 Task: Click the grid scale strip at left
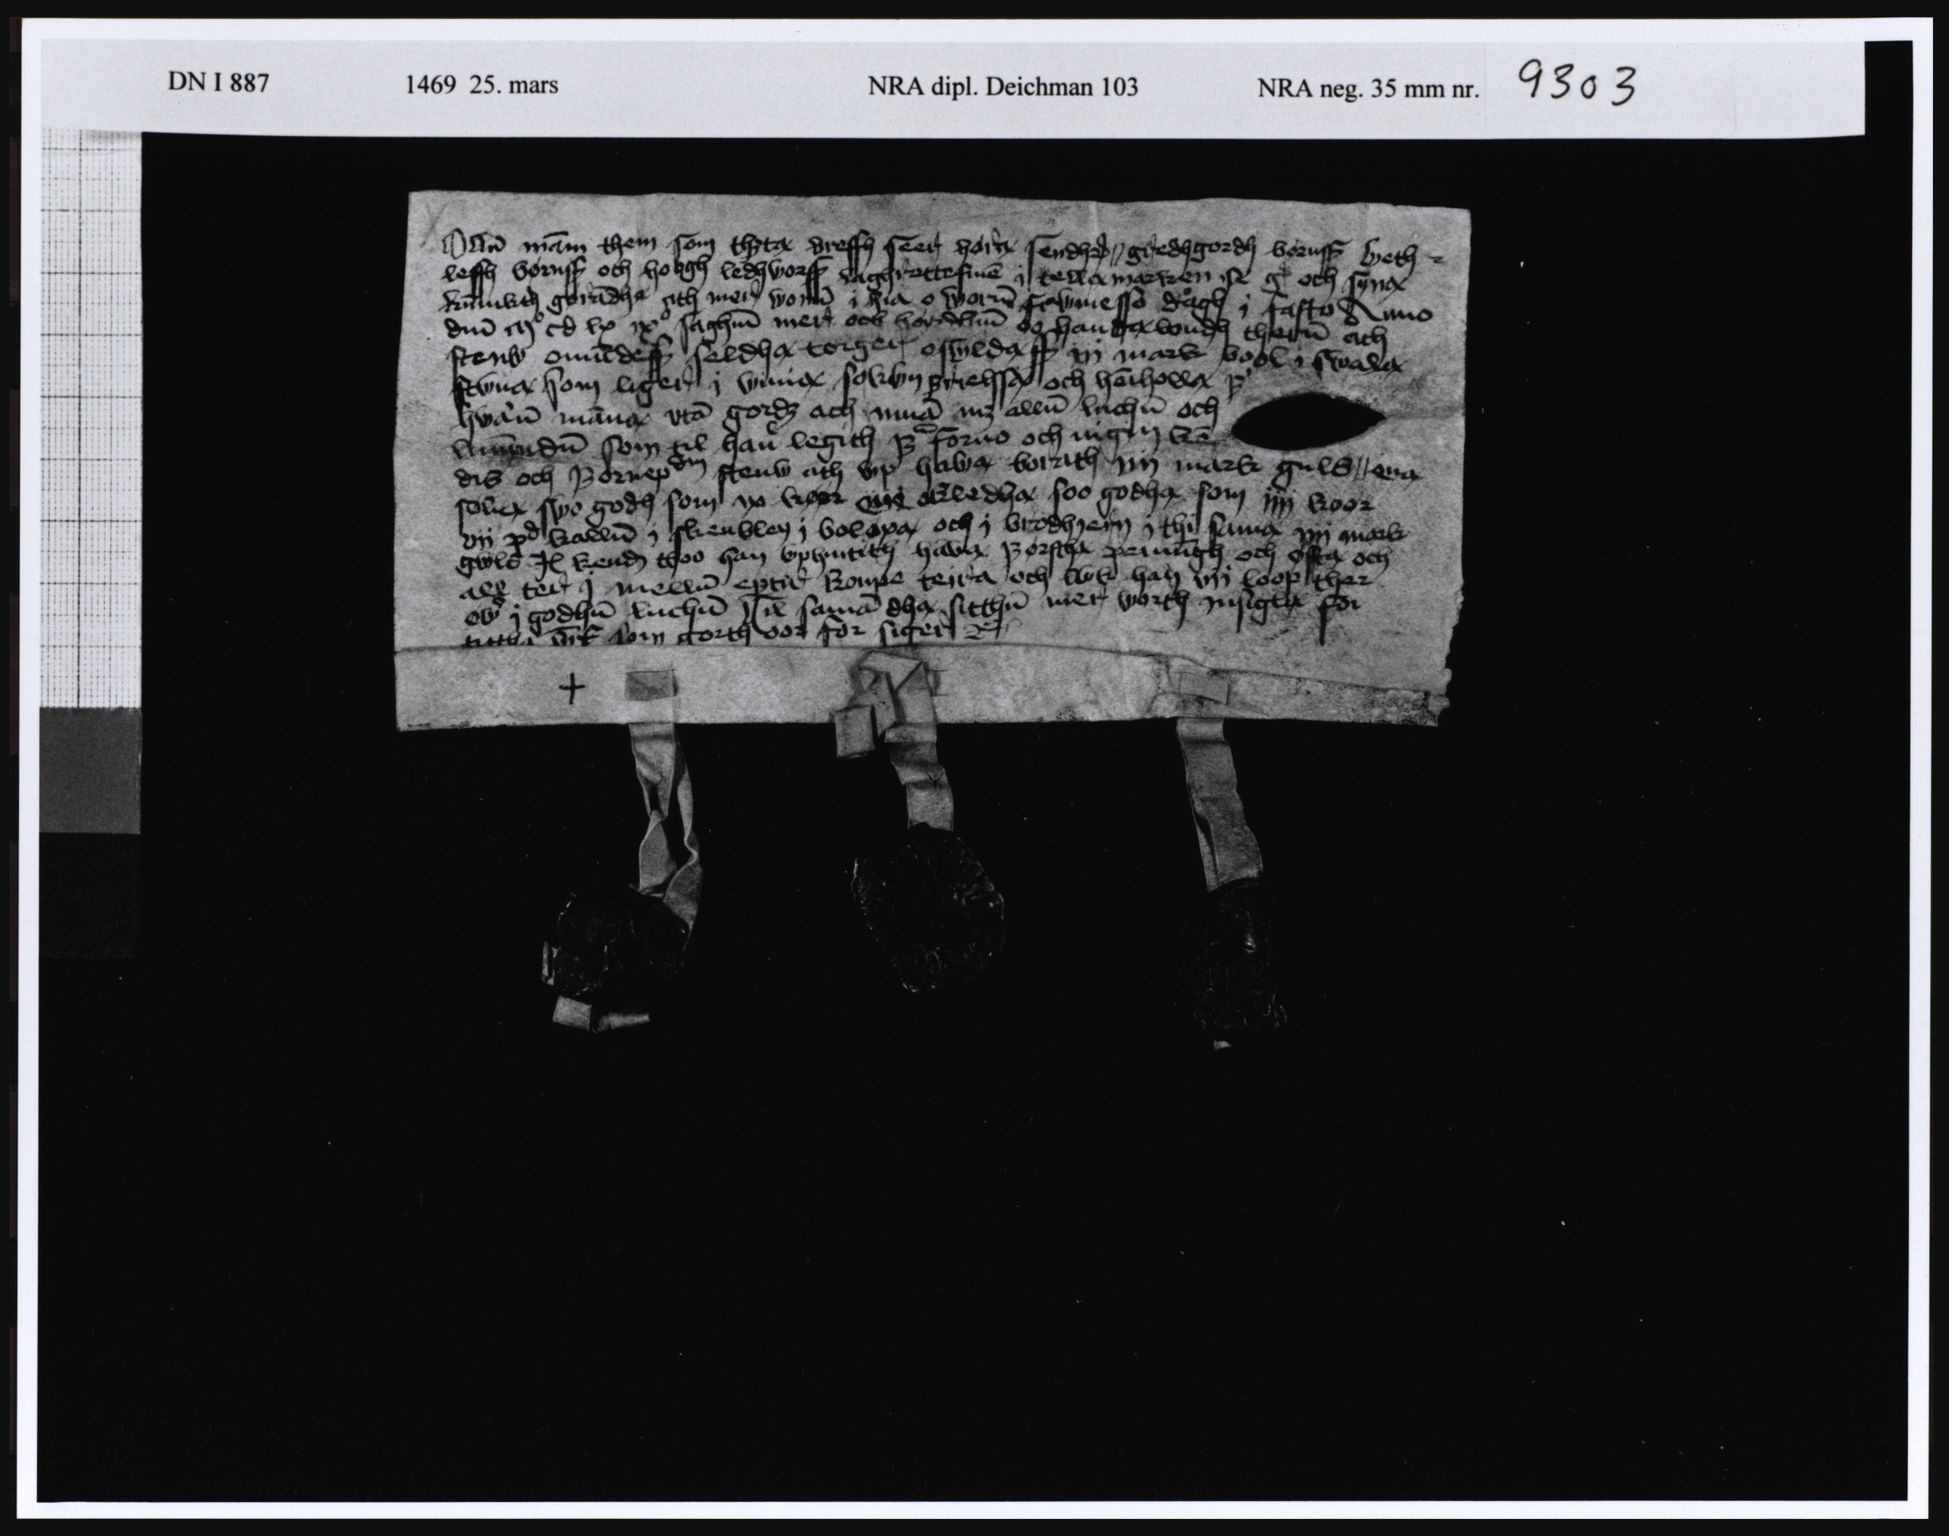coord(91,420)
